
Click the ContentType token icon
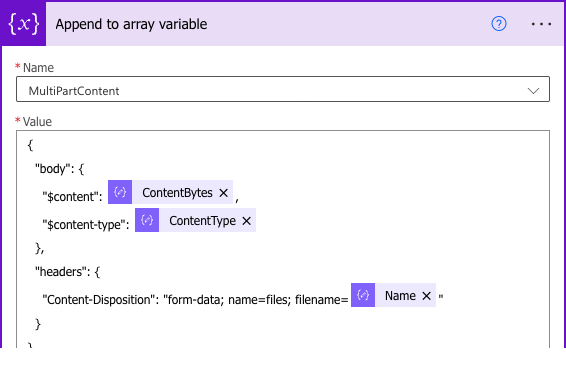[147, 220]
